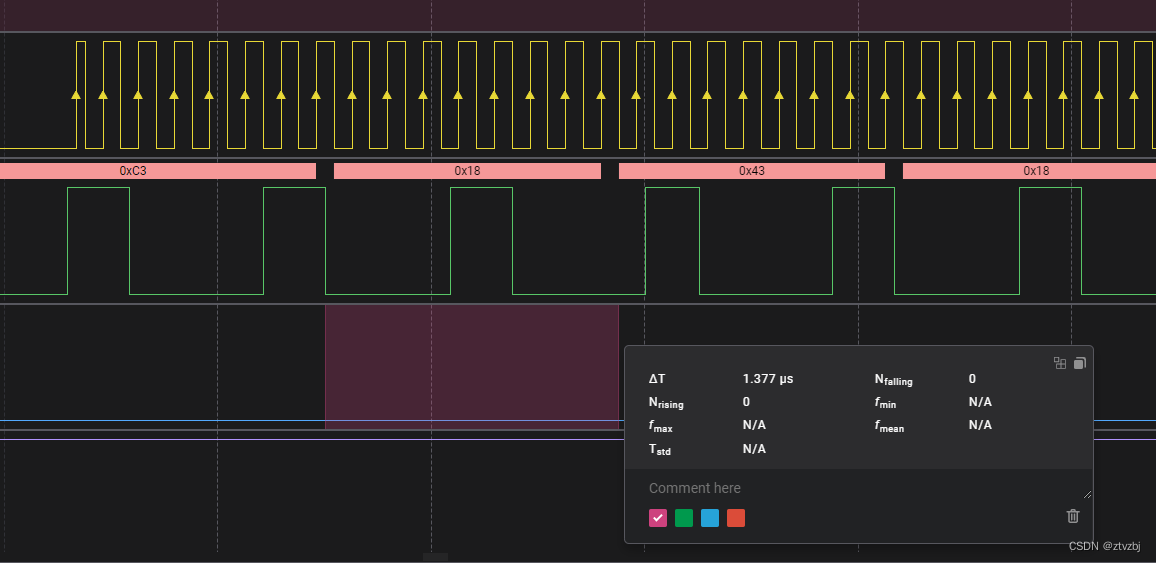
Task: Select the decoded 0x43 byte bubble
Action: 752,171
